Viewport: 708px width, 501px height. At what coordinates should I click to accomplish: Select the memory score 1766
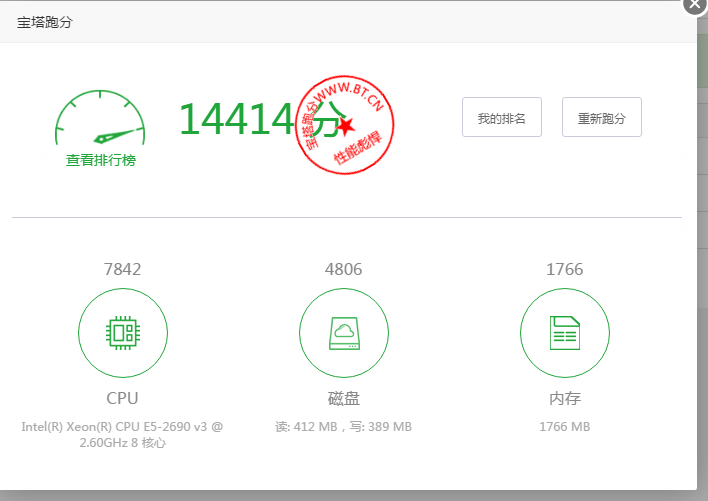point(564,269)
